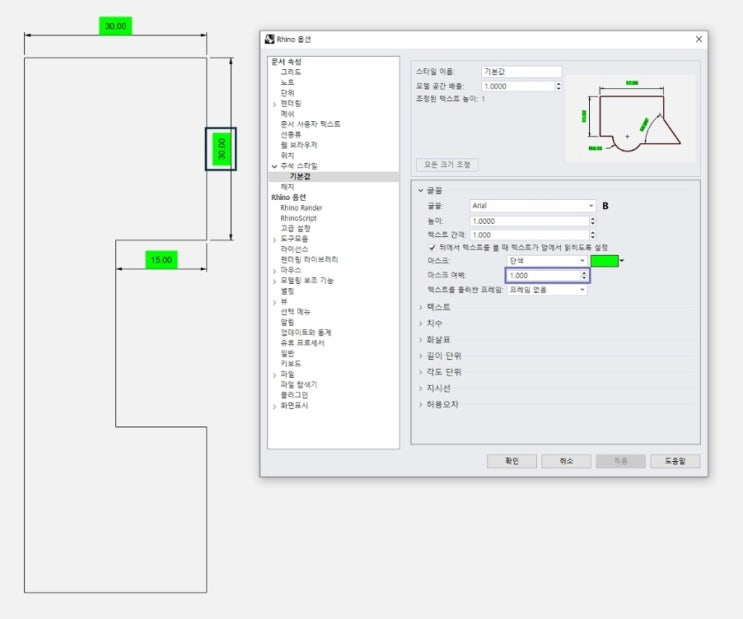Collapse the 글꼴 section
The width and height of the screenshot is (743, 619).
tap(420, 191)
